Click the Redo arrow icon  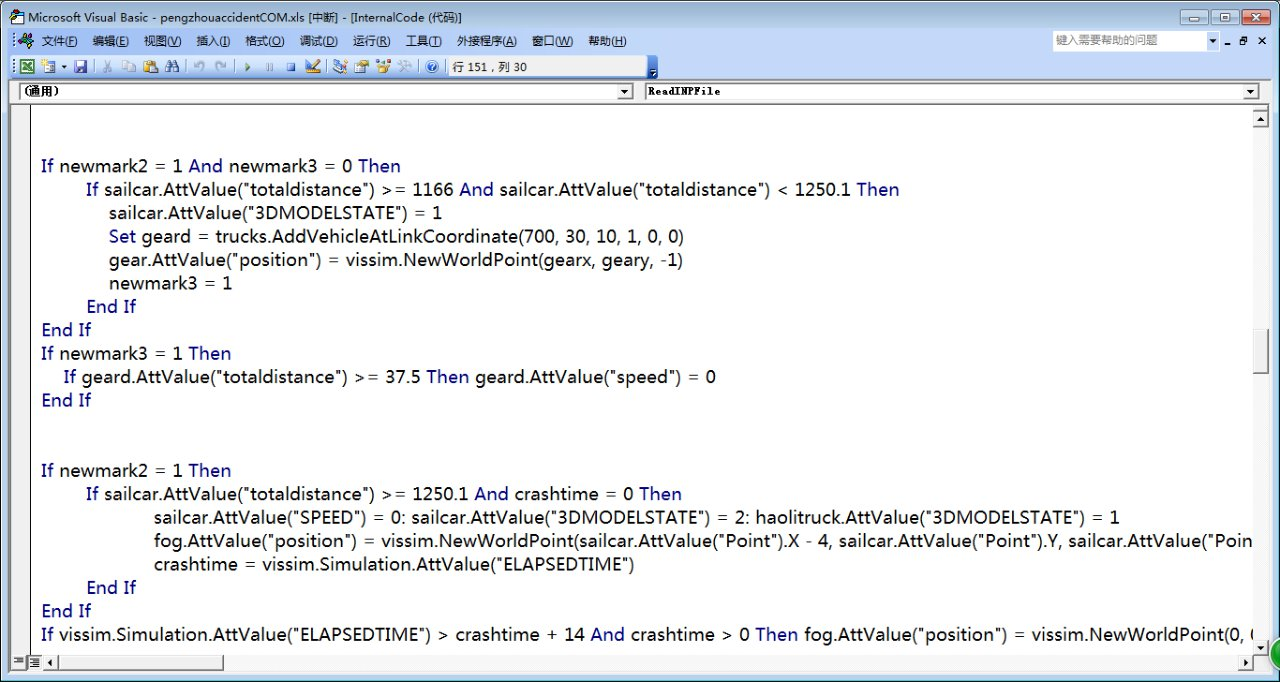tap(220, 67)
